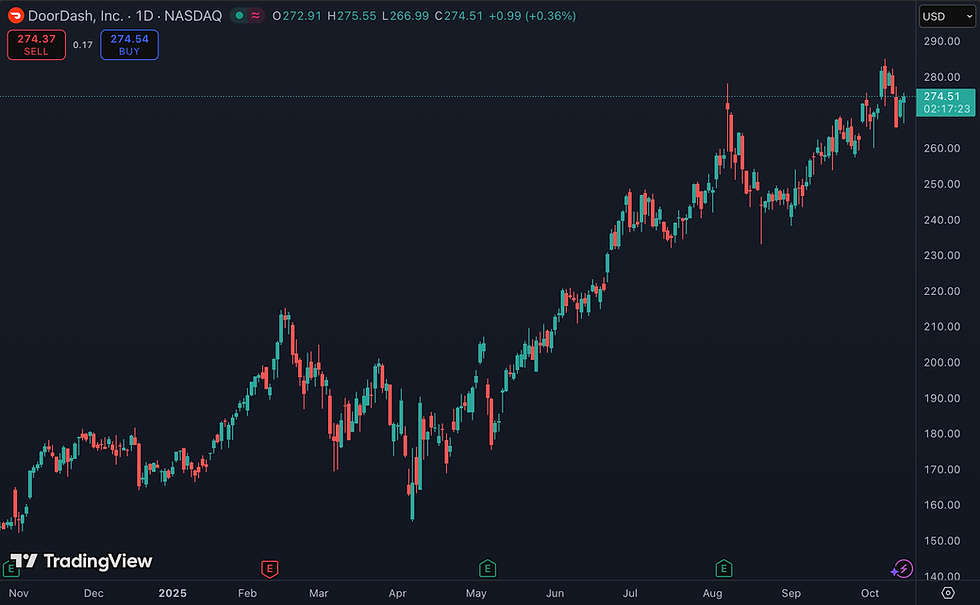Click the Aug label on time axis
This screenshot has height=605, width=980.
712,593
